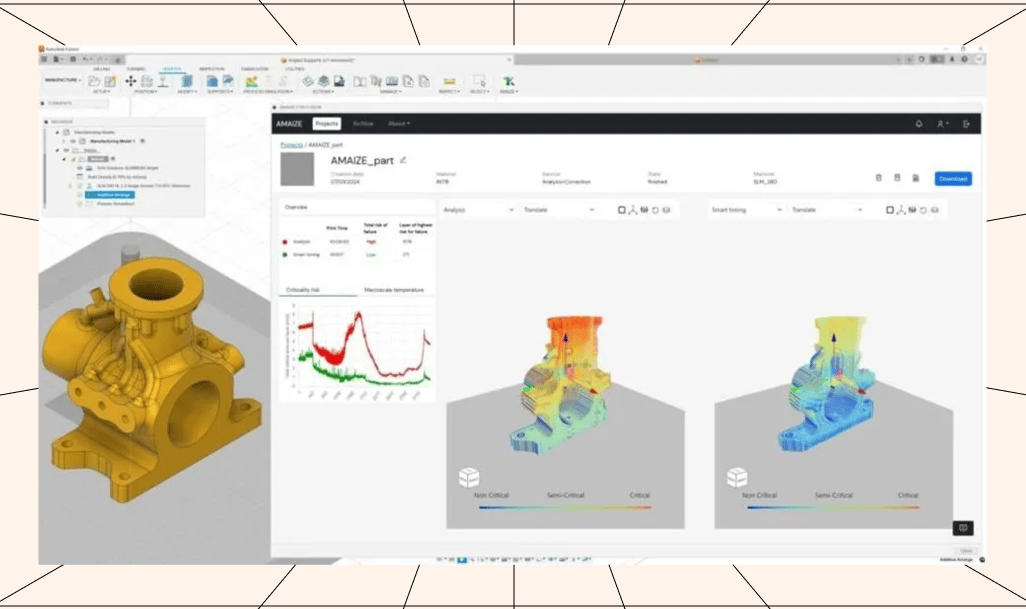Toggle the Setups visibility eye in browser
The height and width of the screenshot is (609, 1026).
[66, 150]
